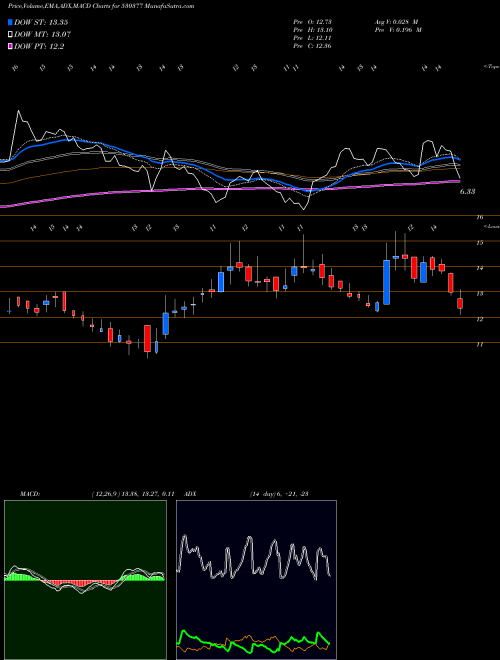Click the large blue candlestick near 14
The height and width of the screenshot is (660, 500).
386,282
